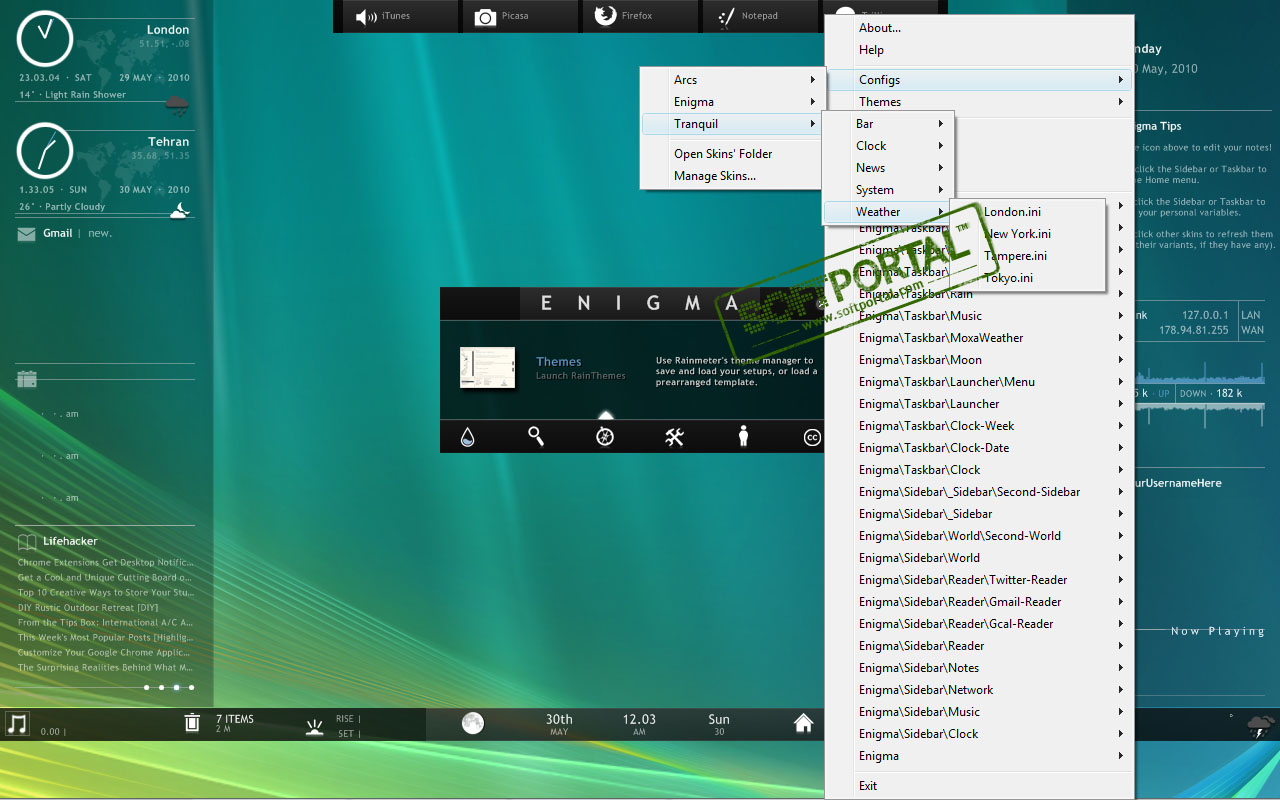Image resolution: width=1280 pixels, height=800 pixels.
Task: Click the '7 ITEMS' recycle bin count
Action: 235,719
